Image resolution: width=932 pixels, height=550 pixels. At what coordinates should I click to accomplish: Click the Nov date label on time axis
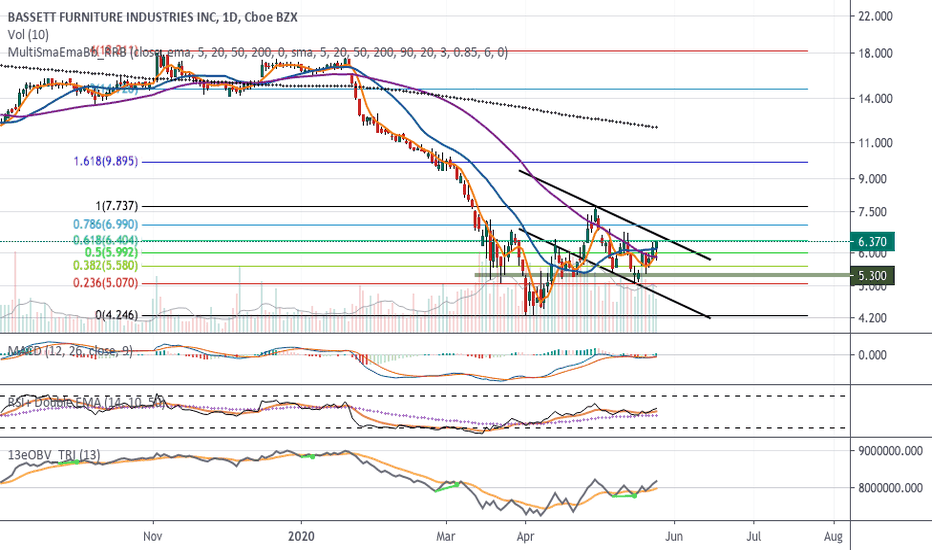pos(153,536)
